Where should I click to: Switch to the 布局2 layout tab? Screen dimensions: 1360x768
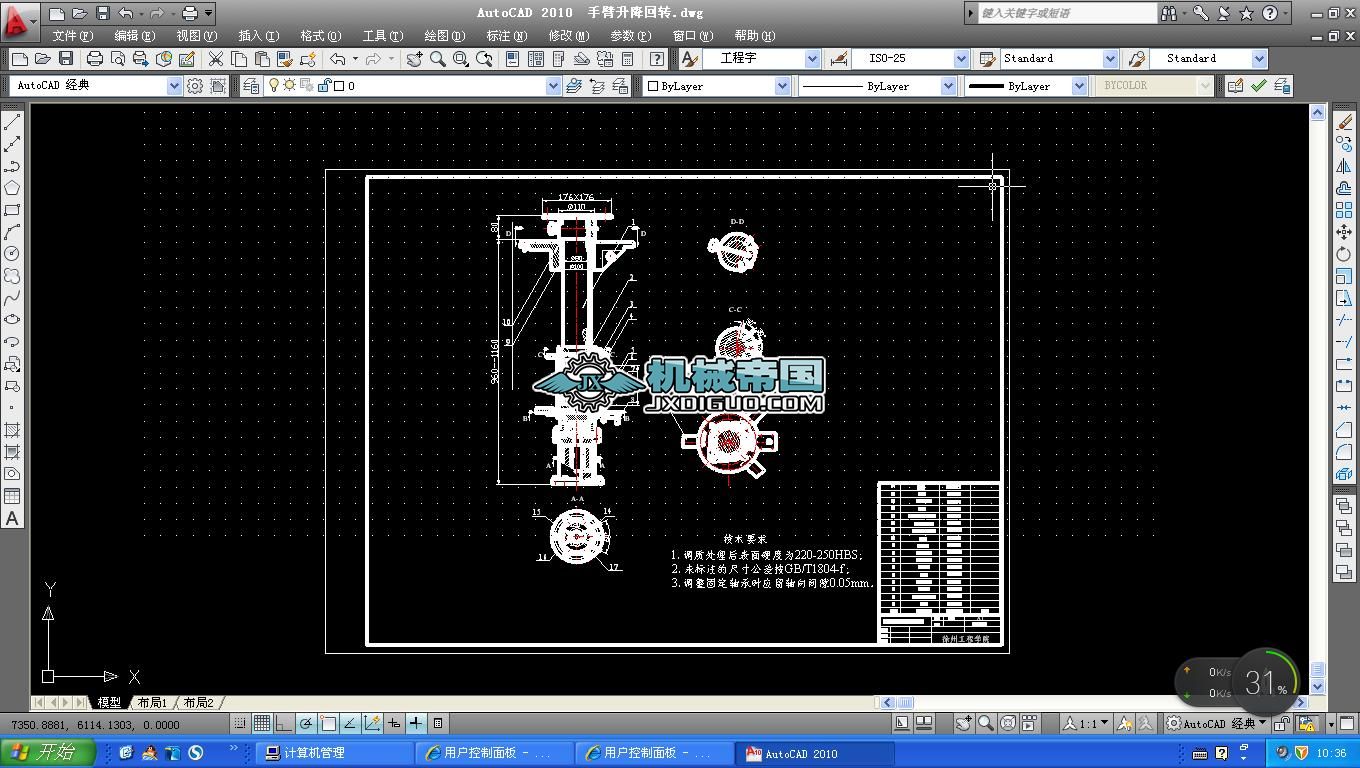pos(199,703)
